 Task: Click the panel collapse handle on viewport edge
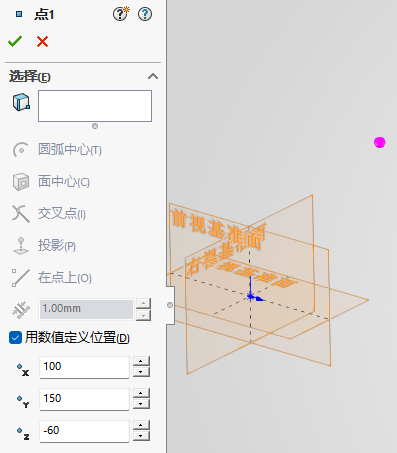(x=170, y=305)
